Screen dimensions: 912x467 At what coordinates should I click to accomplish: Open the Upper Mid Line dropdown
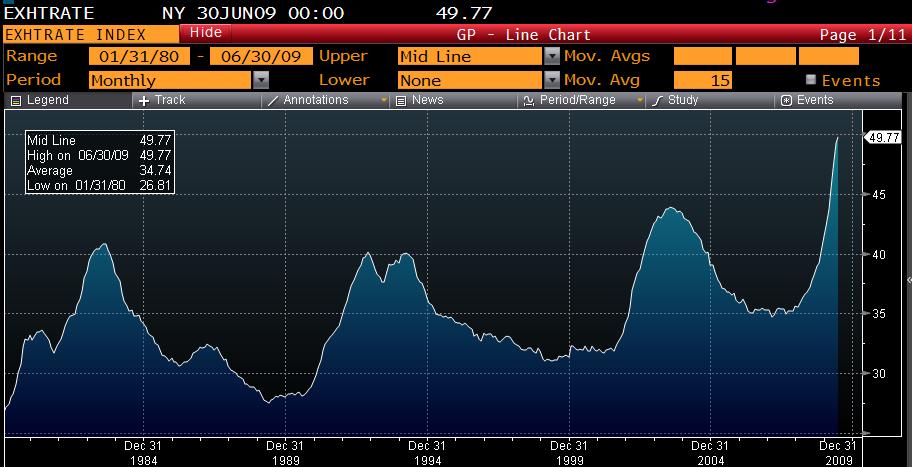552,57
